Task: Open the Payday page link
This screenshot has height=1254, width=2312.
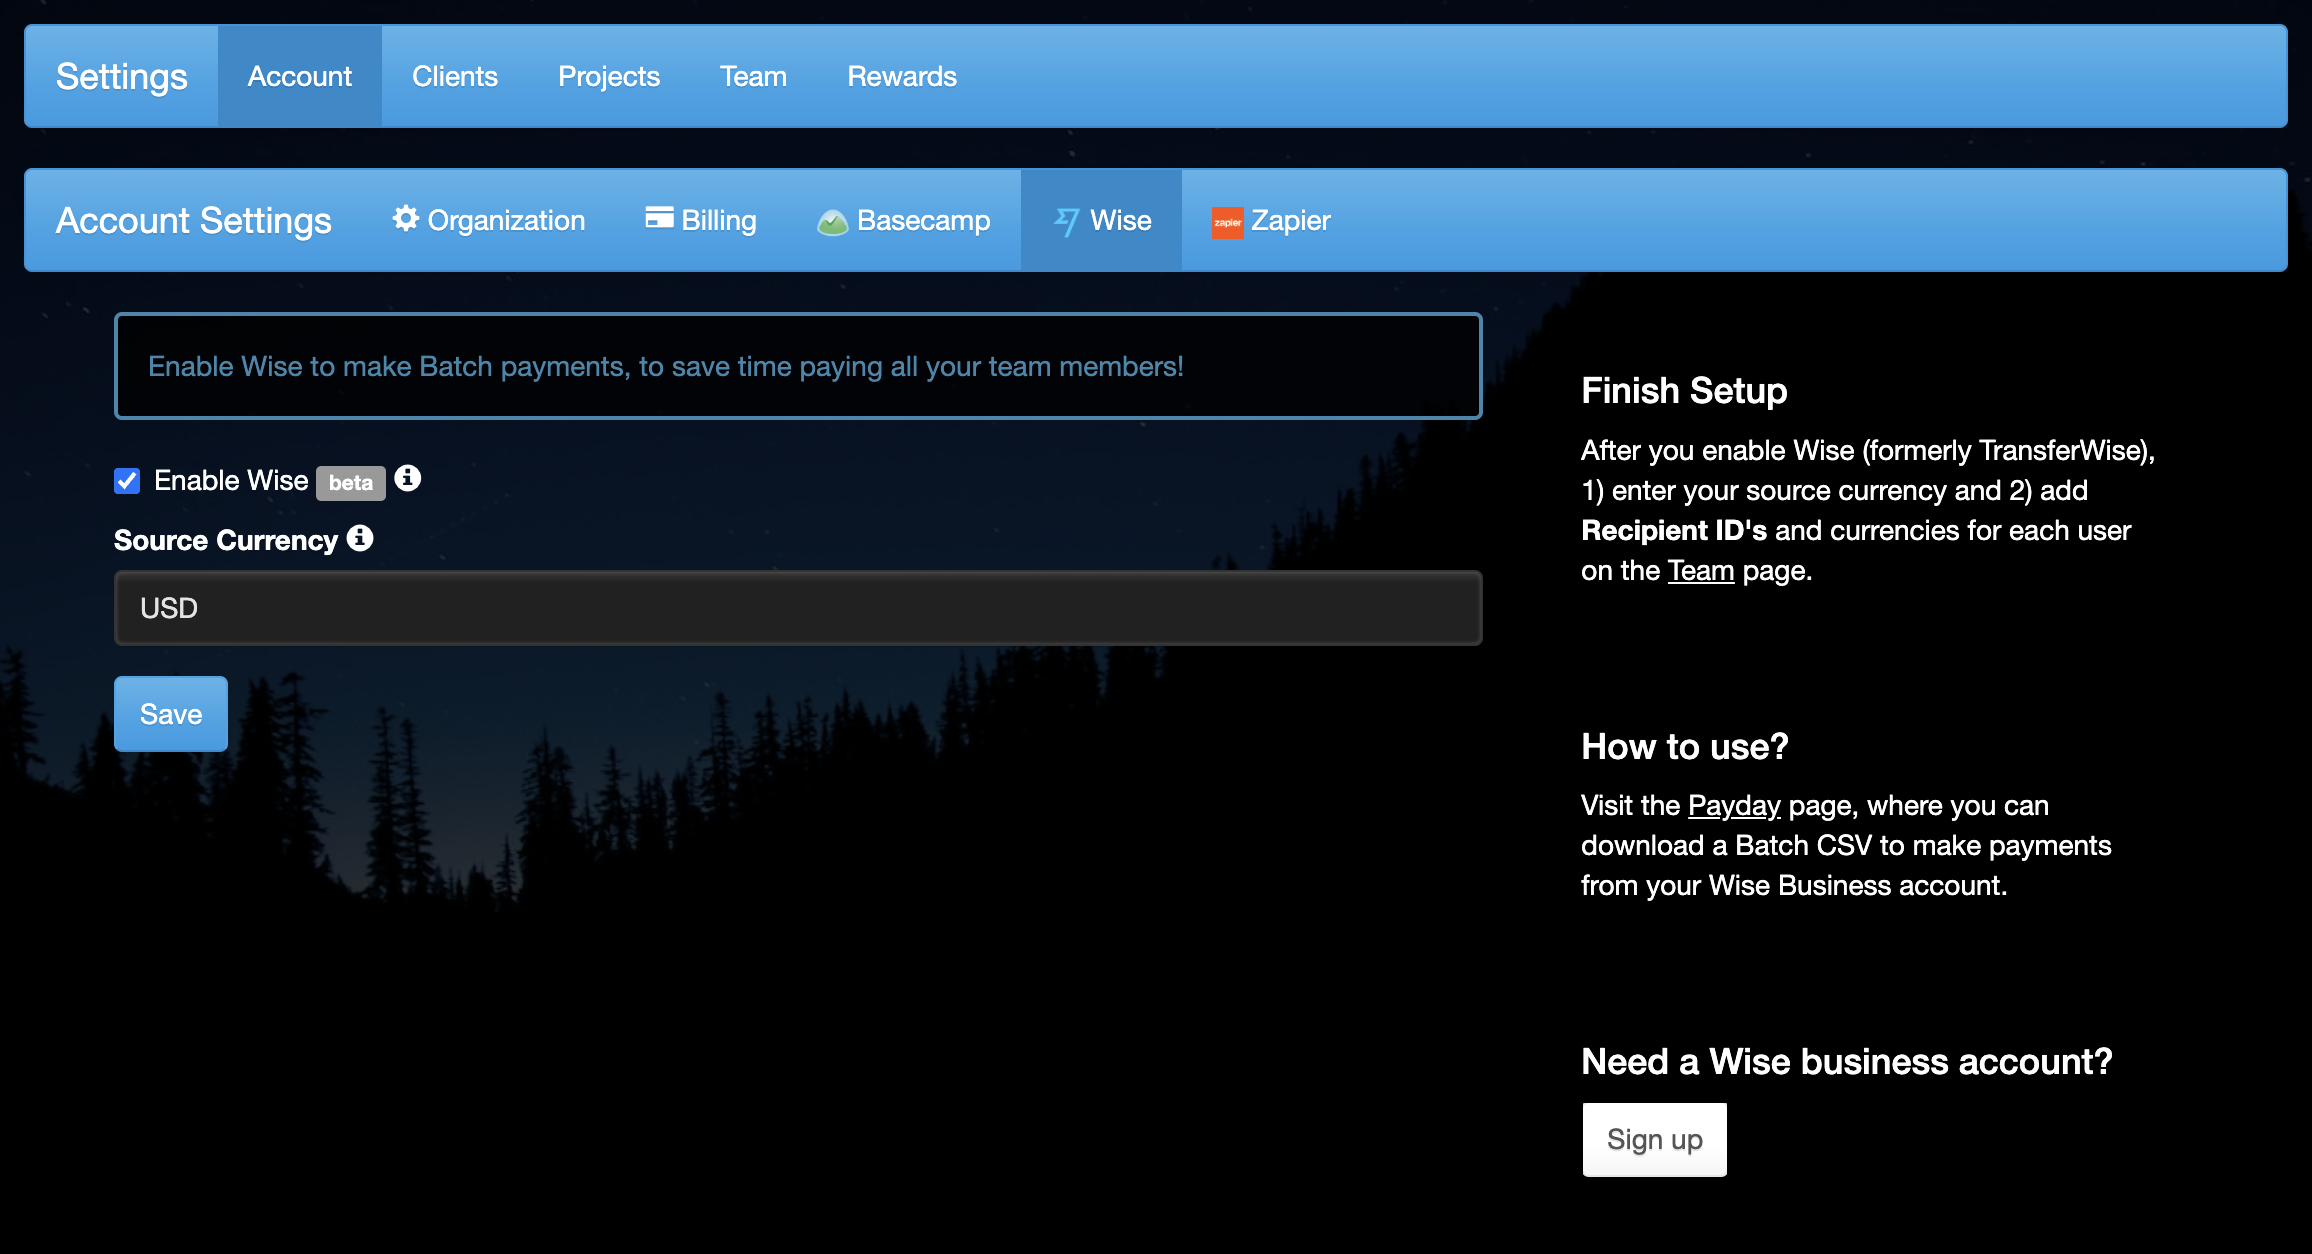Action: (1732, 805)
